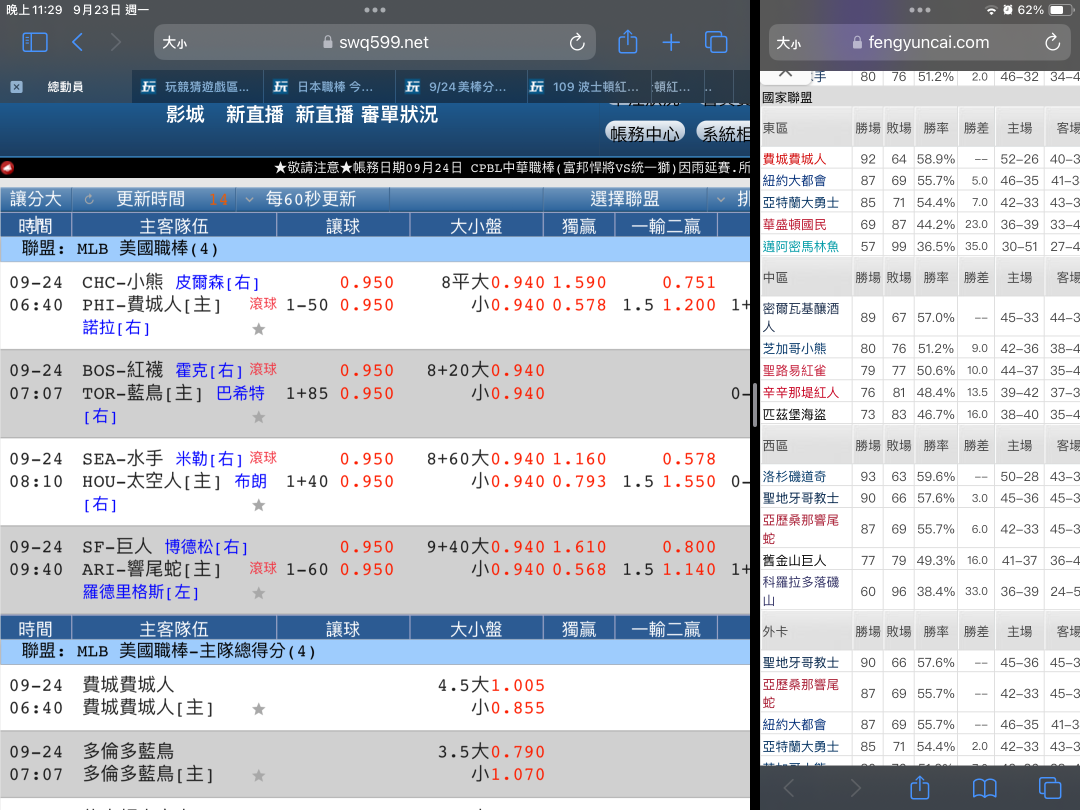The image size is (1080, 810).
Task: Open the 邁阿密馬林魚 team link in the standings
Action: pos(800,247)
